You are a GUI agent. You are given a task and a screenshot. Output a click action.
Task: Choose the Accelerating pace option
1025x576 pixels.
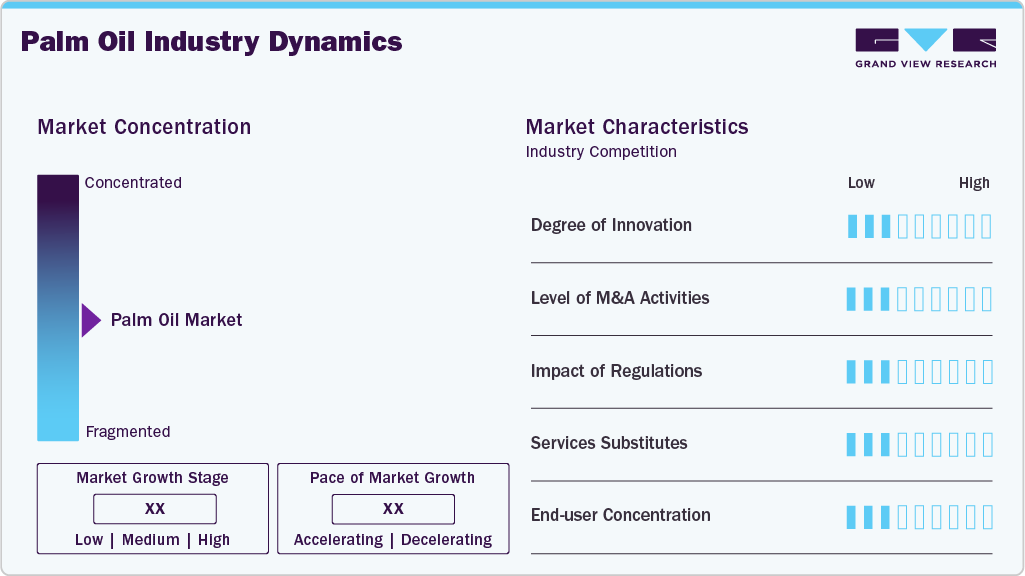pos(338,540)
